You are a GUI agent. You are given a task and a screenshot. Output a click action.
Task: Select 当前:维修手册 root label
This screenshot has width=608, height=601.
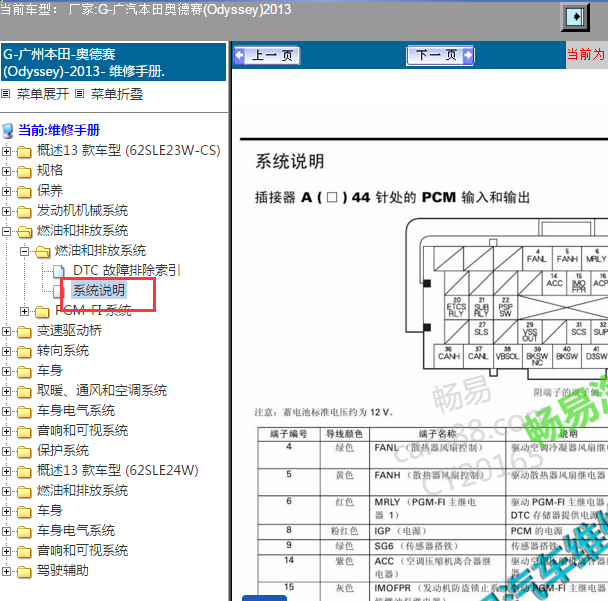59,130
